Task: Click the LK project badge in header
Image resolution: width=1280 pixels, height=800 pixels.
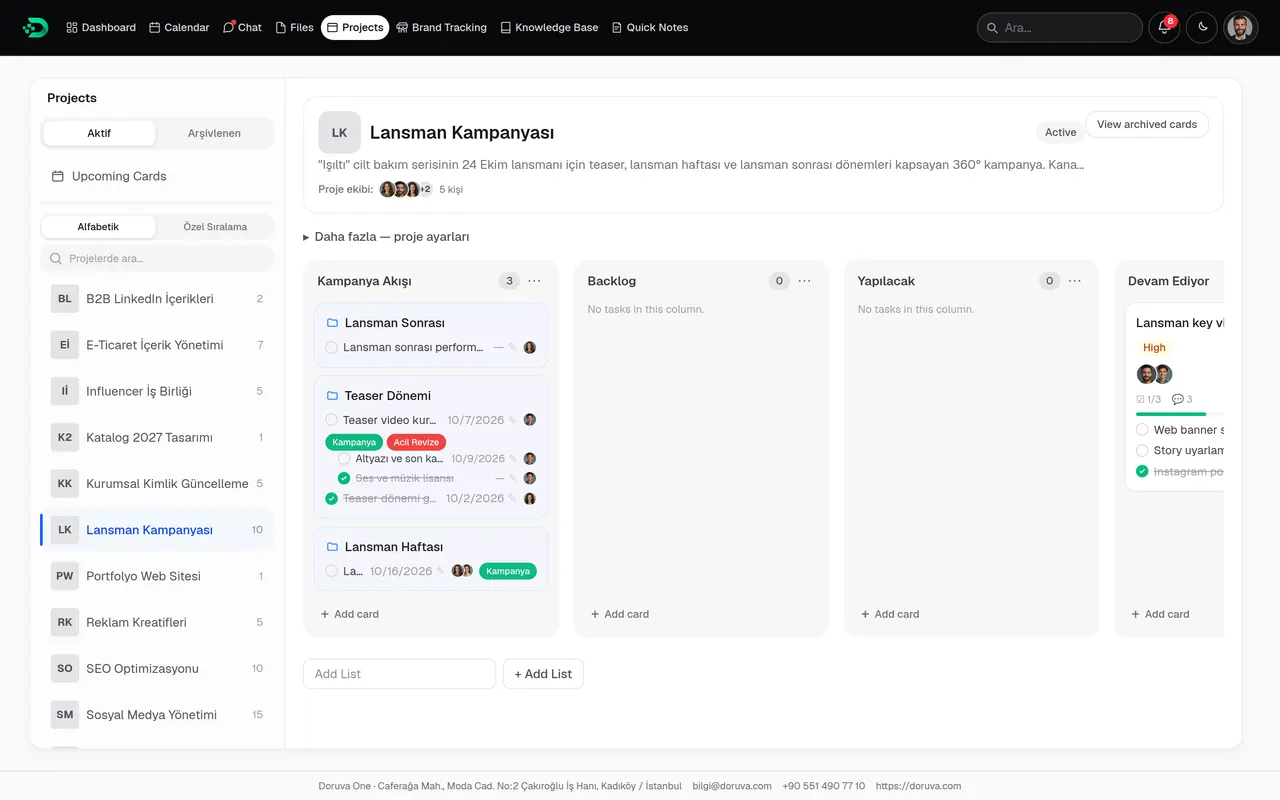Action: 339,132
